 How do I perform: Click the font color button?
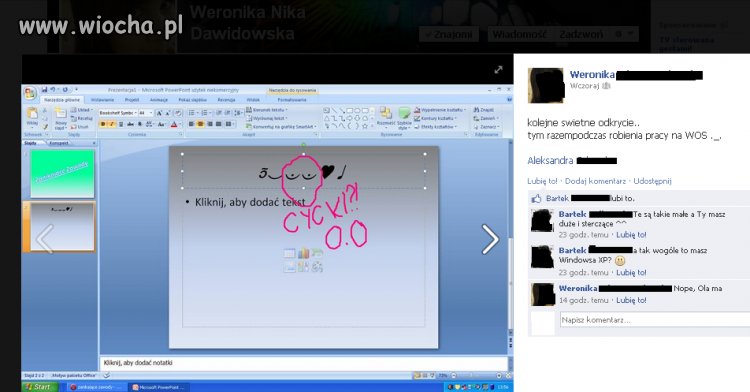[175, 124]
